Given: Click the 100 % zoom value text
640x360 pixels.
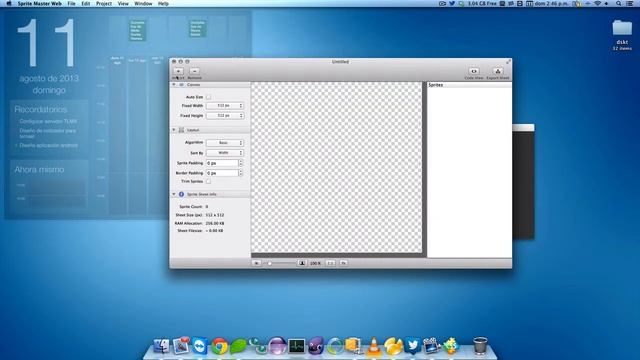Looking at the screenshot, I should (316, 263).
